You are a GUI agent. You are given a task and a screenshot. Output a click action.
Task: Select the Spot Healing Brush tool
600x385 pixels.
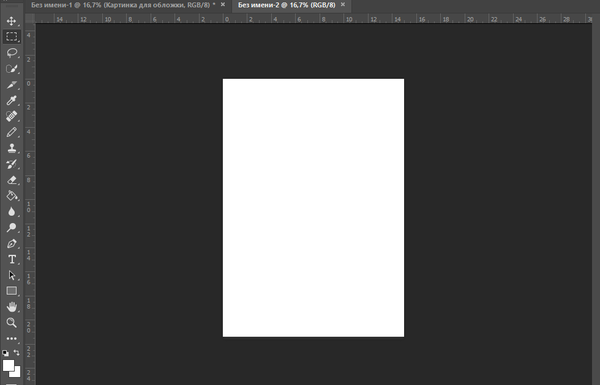pos(11,116)
